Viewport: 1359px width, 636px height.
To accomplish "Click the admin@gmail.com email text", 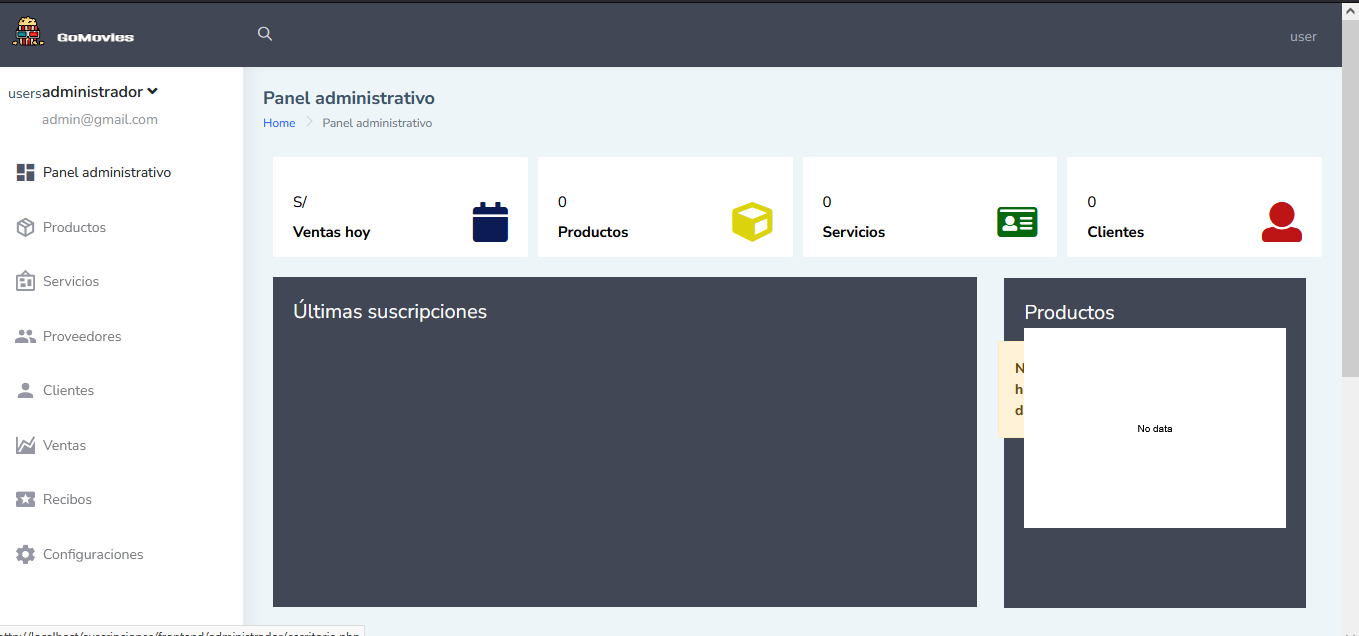I will click(x=99, y=120).
